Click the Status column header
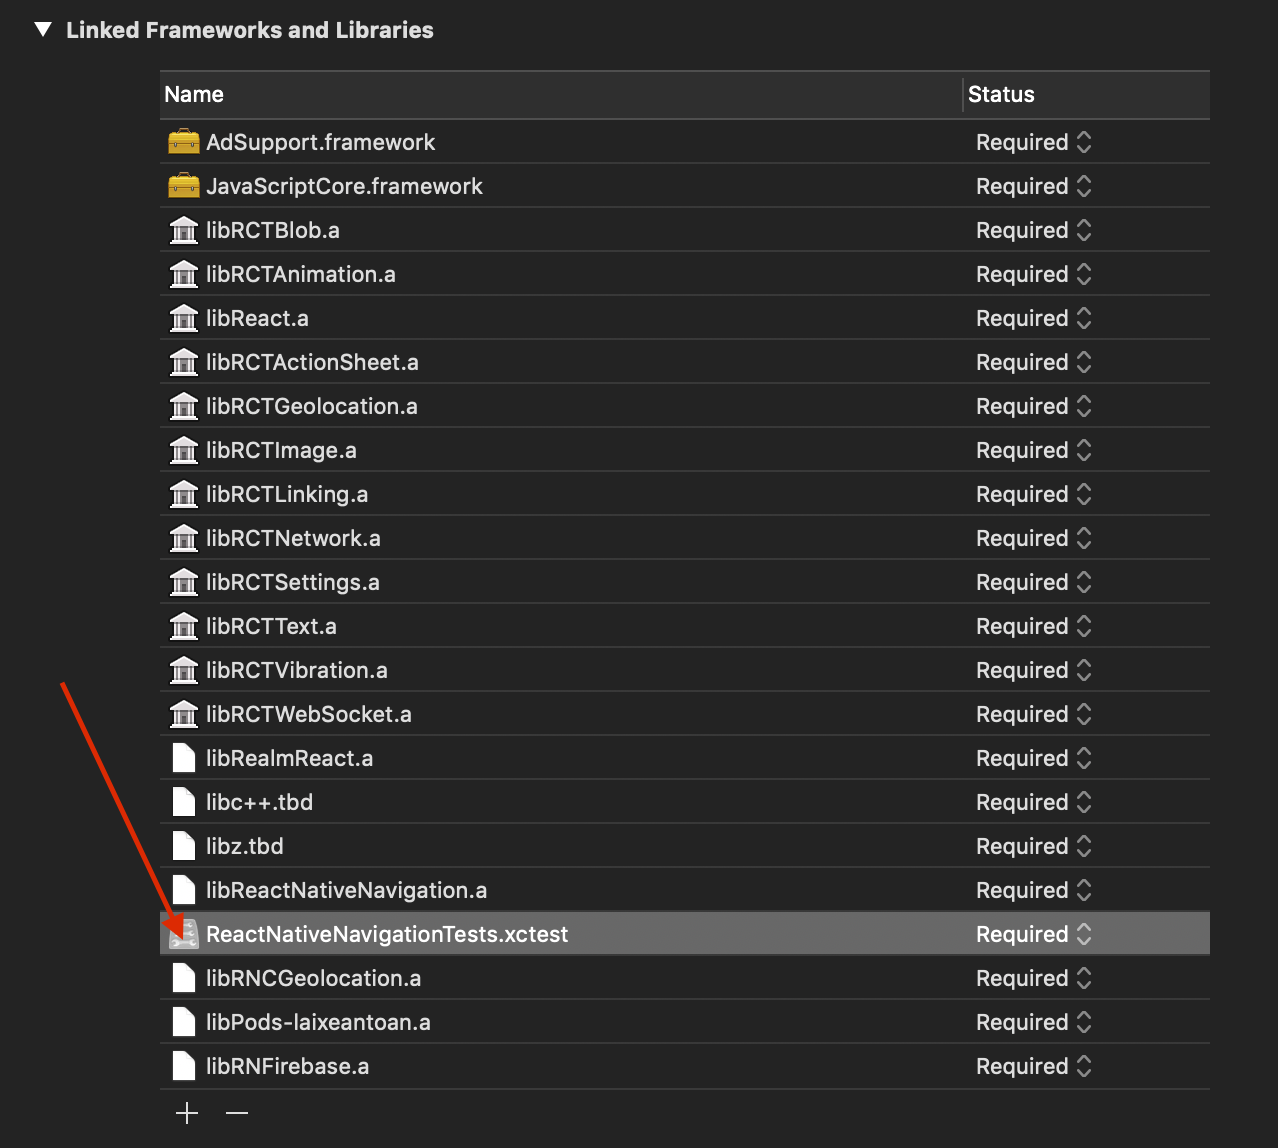Viewport: 1278px width, 1148px height. click(1087, 95)
